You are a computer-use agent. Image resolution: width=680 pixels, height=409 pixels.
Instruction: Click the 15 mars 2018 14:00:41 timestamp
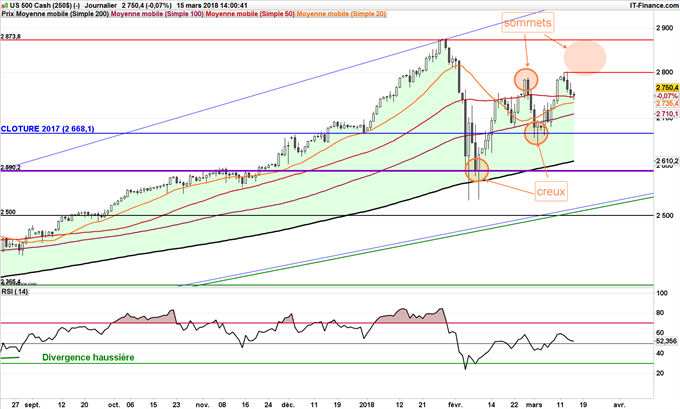point(212,6)
